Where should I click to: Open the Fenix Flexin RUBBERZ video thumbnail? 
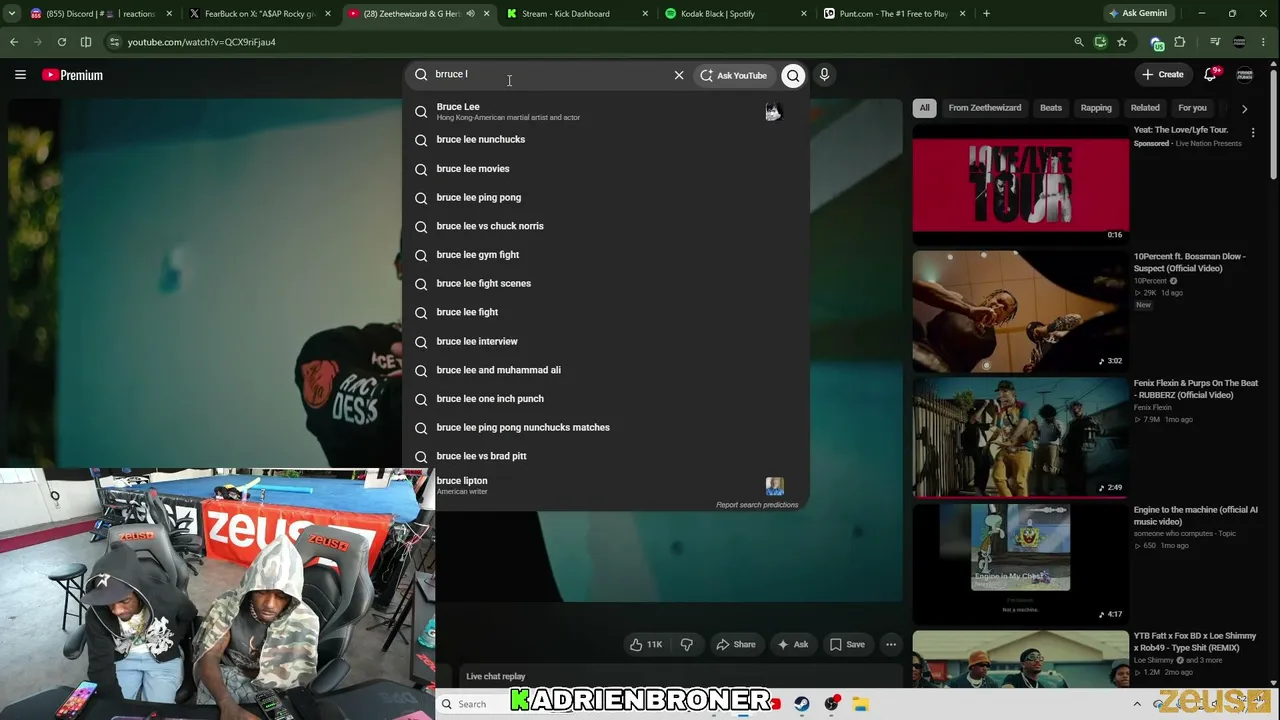[x=1020, y=437]
